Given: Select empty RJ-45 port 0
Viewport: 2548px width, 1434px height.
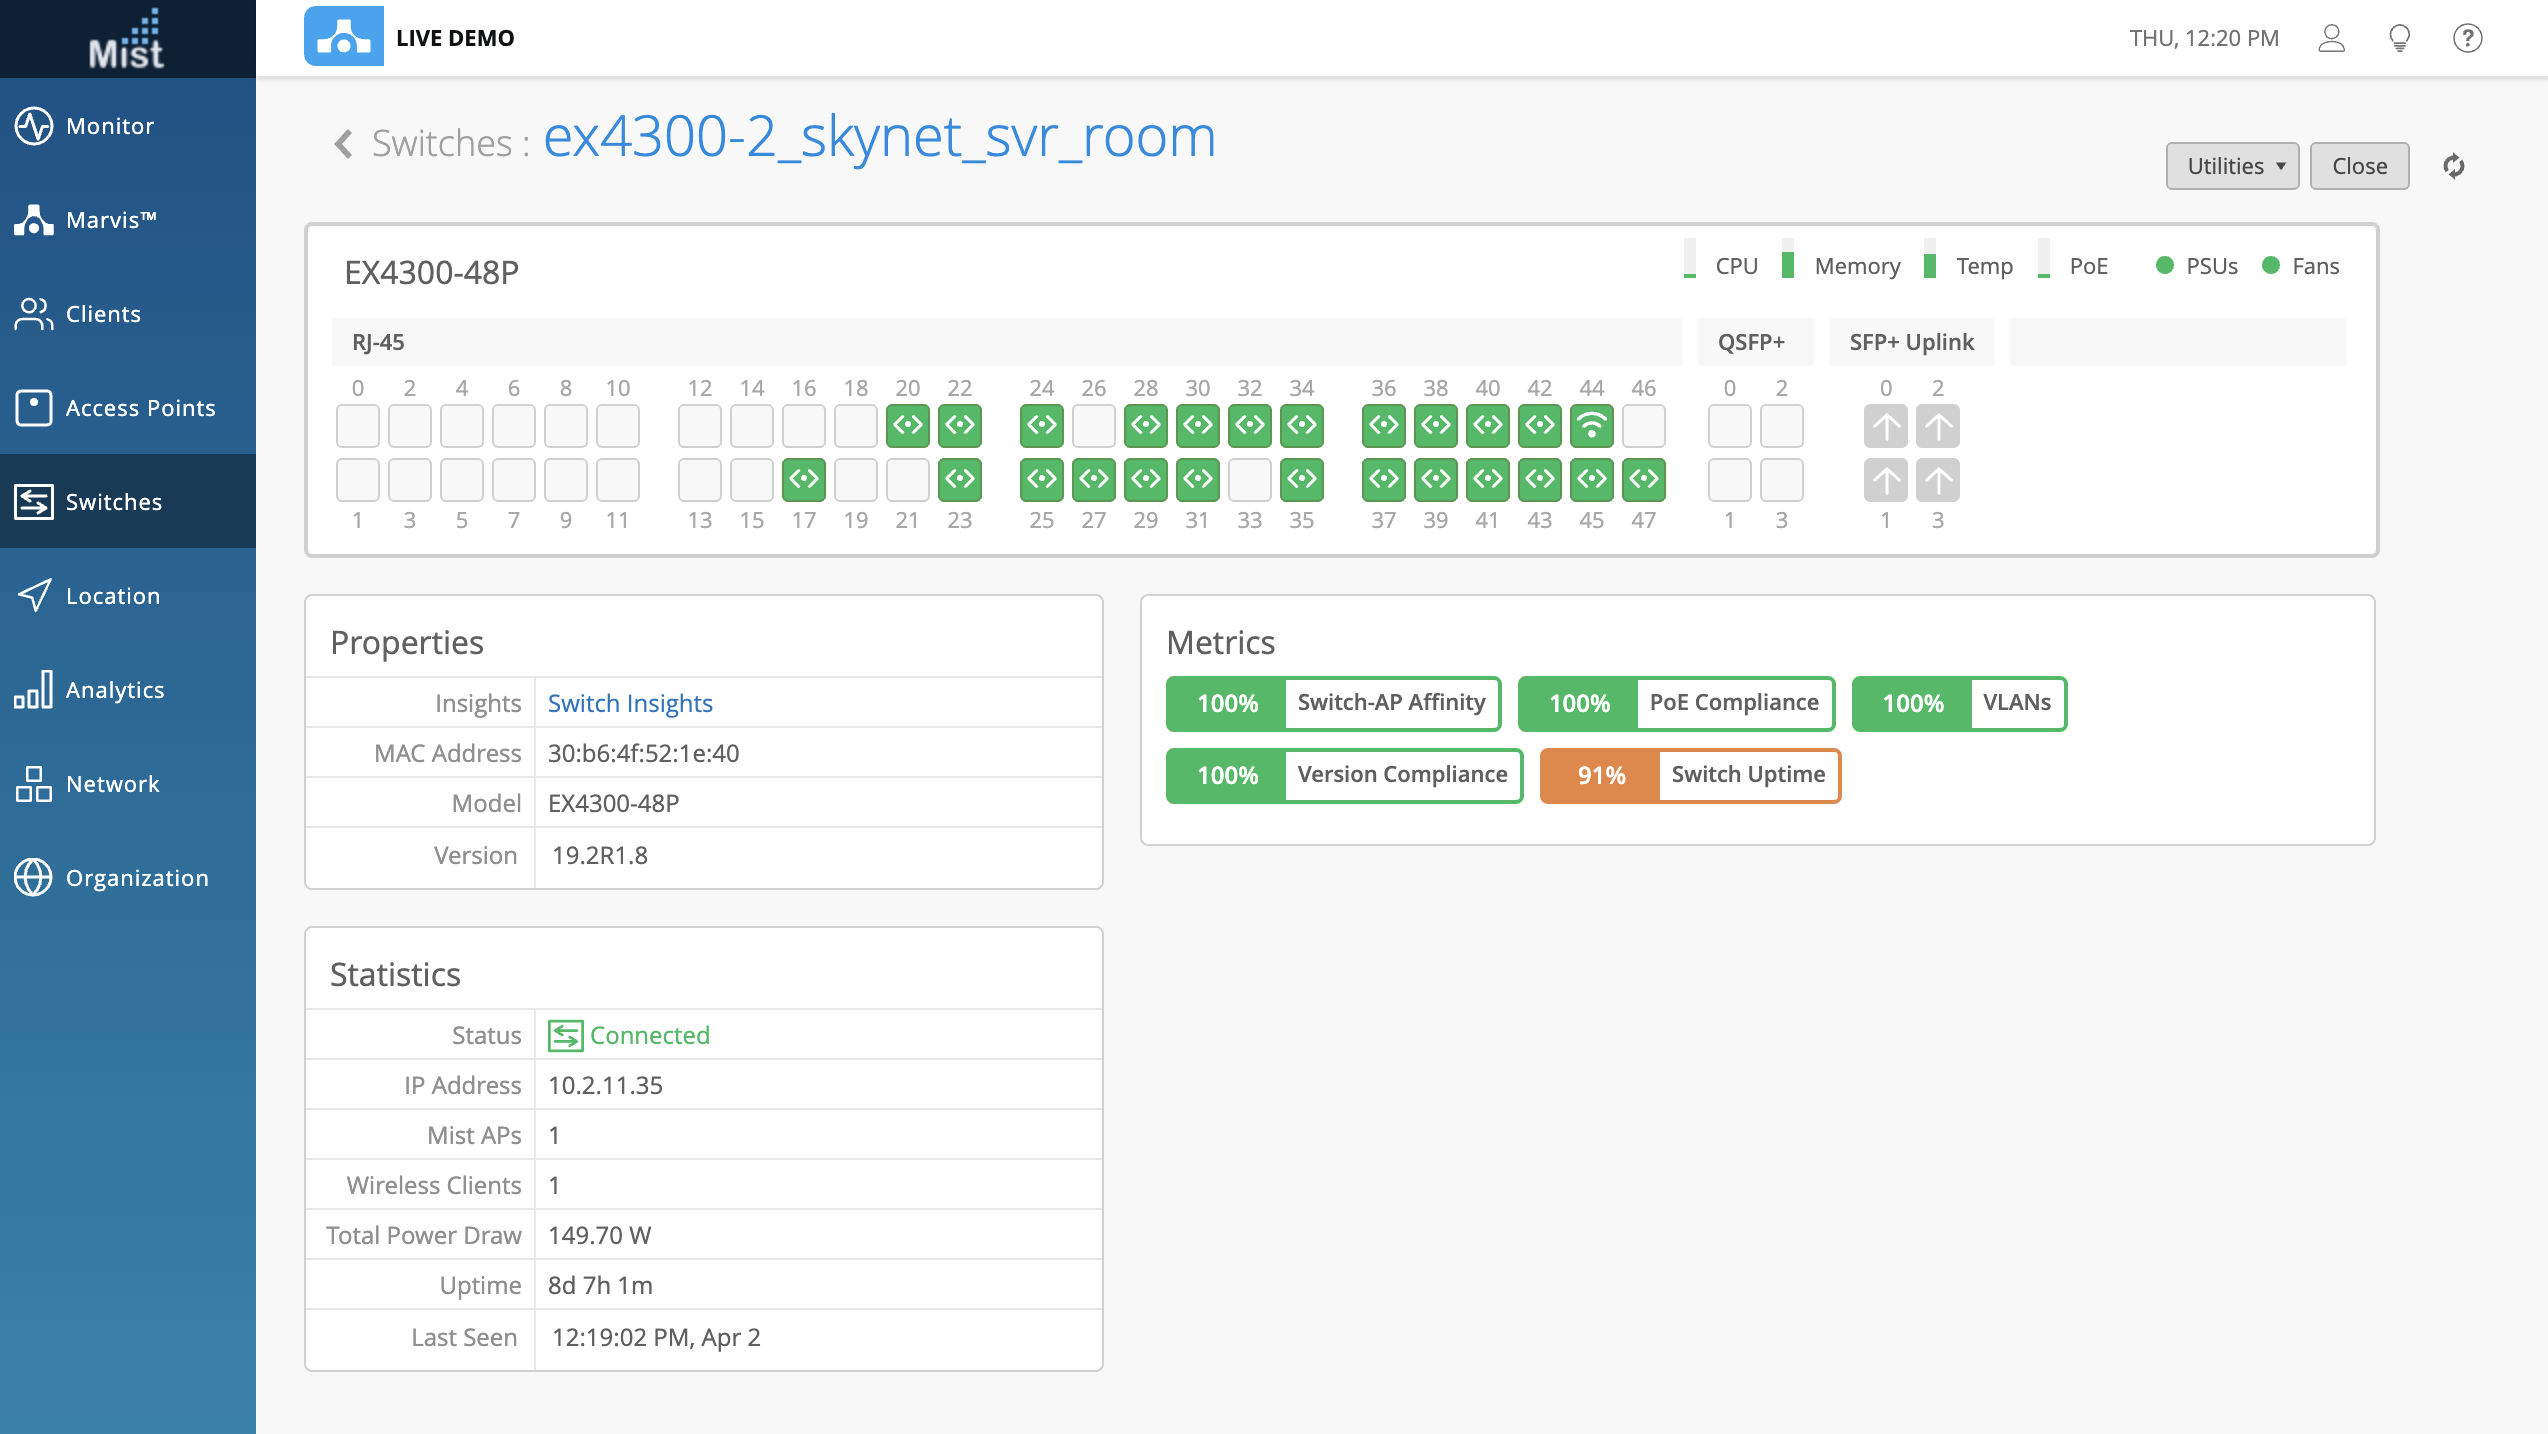Looking at the screenshot, I should coord(357,426).
